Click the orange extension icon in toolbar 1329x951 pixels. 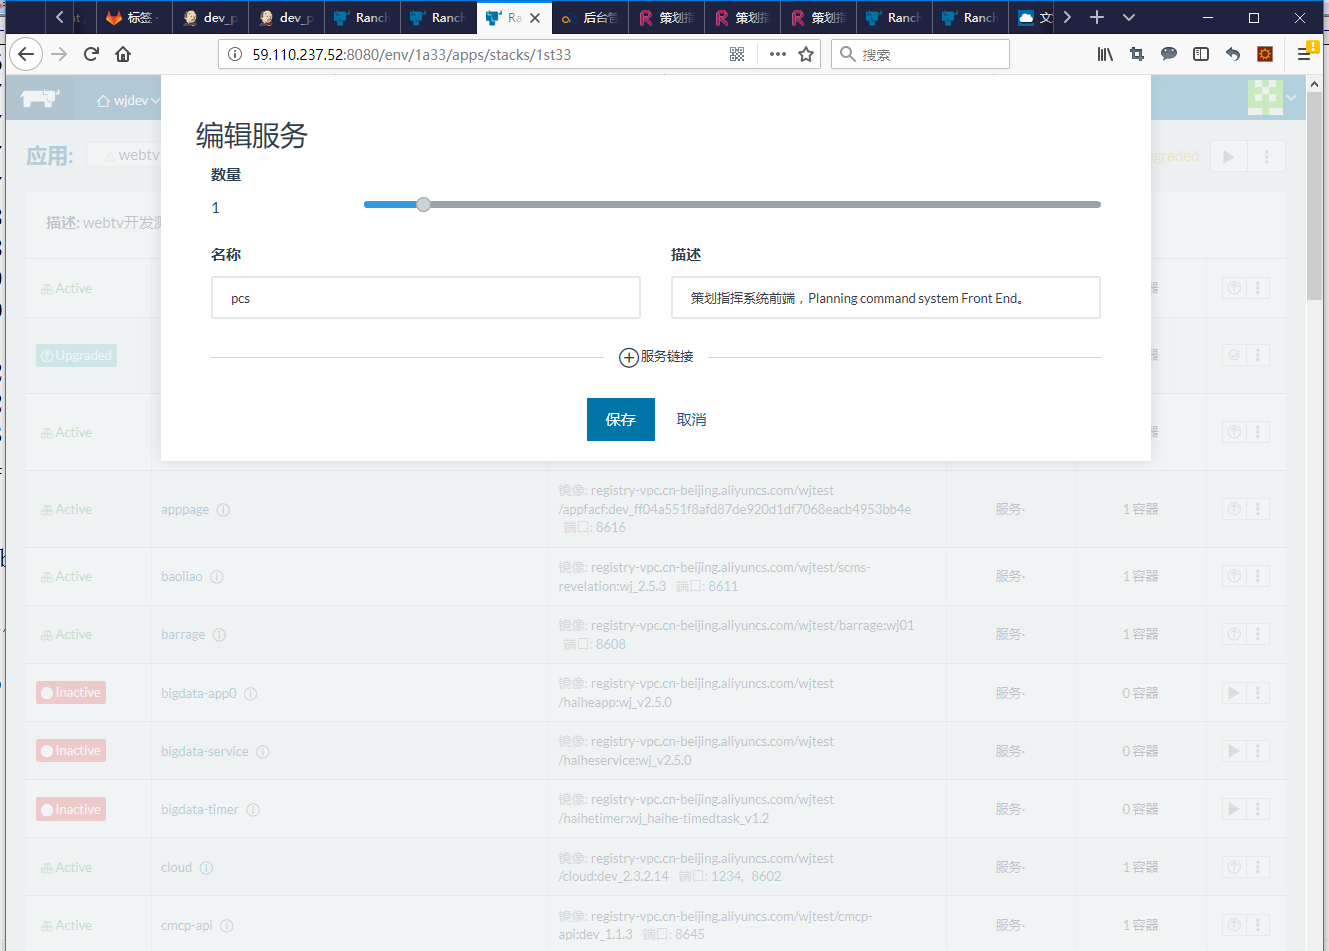point(1265,54)
